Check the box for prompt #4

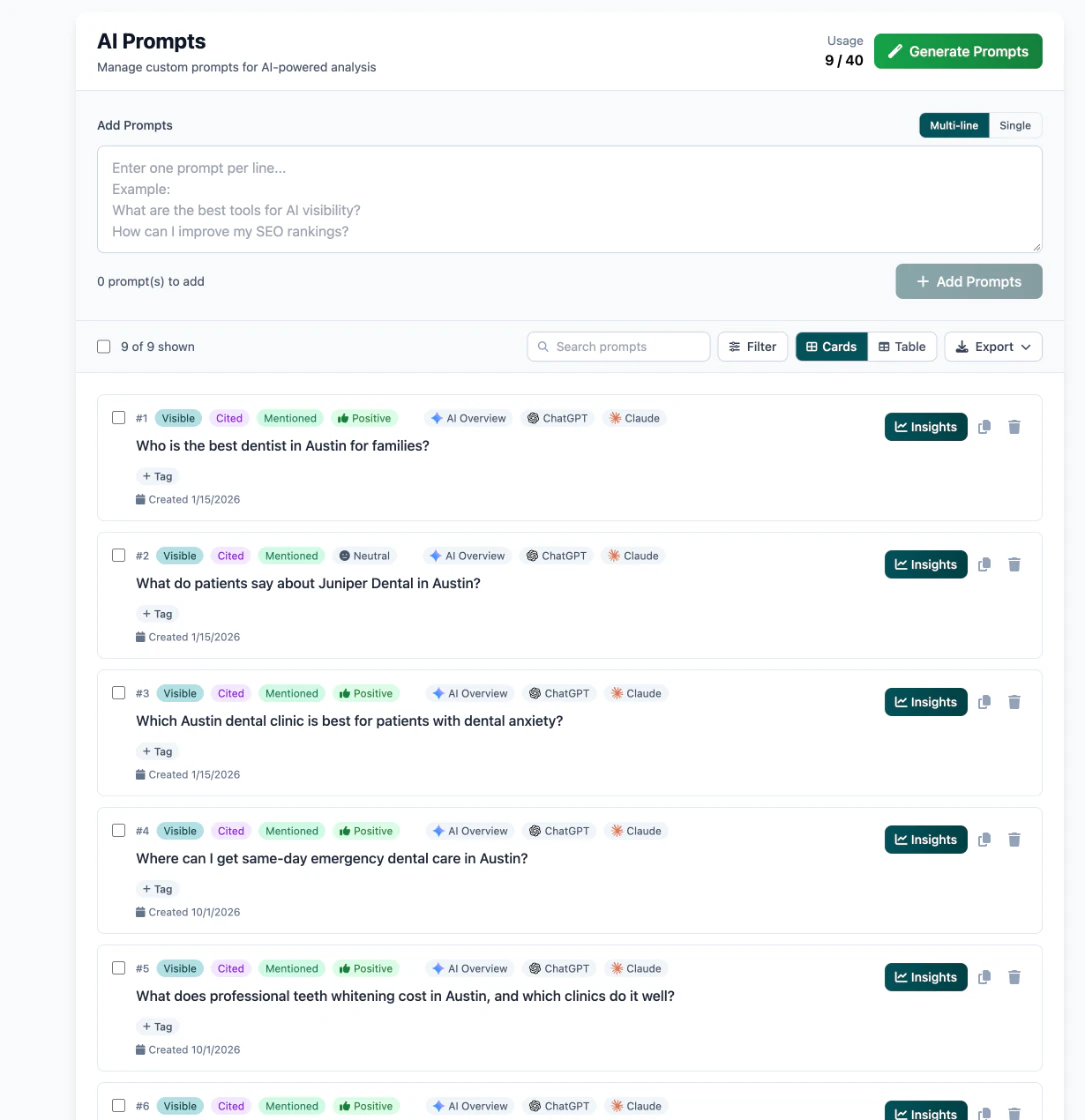point(119,830)
